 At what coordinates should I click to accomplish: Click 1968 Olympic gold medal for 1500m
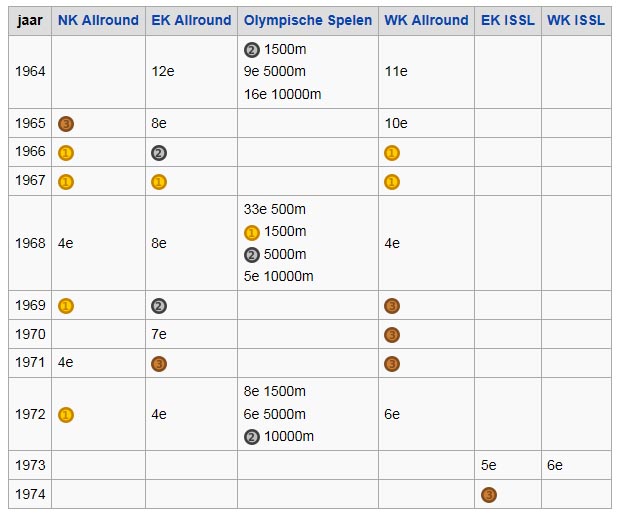point(251,233)
